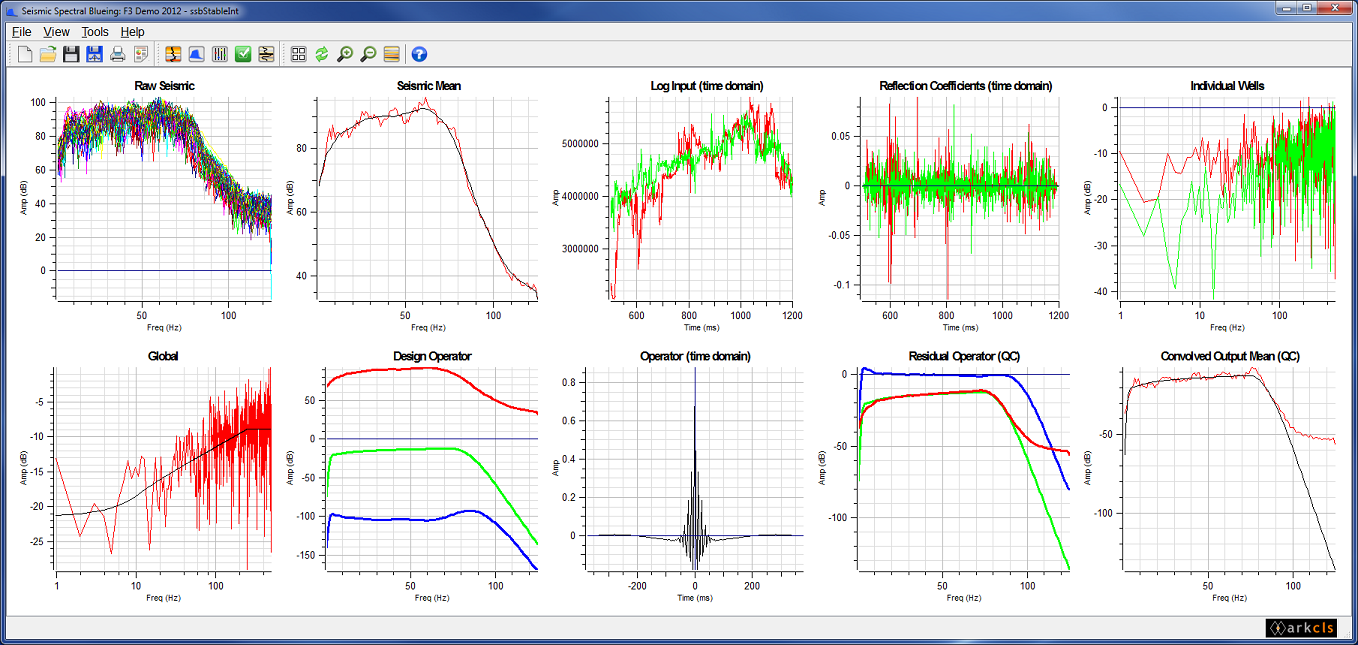Open a file with the folder icon
Image resolution: width=1358 pixels, height=645 pixels.
(48, 54)
